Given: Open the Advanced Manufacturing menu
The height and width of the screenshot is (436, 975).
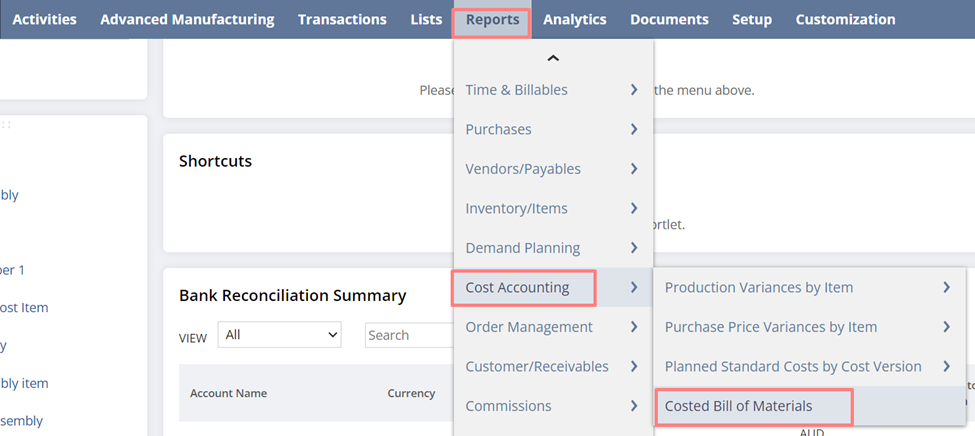Looking at the screenshot, I should click(x=187, y=19).
